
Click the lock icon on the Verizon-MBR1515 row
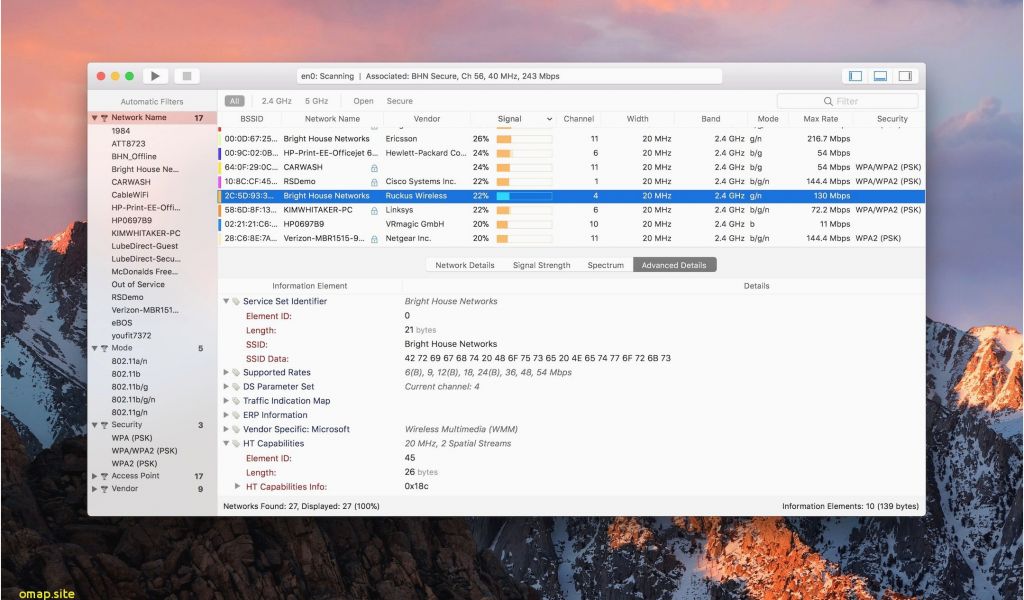(x=374, y=239)
